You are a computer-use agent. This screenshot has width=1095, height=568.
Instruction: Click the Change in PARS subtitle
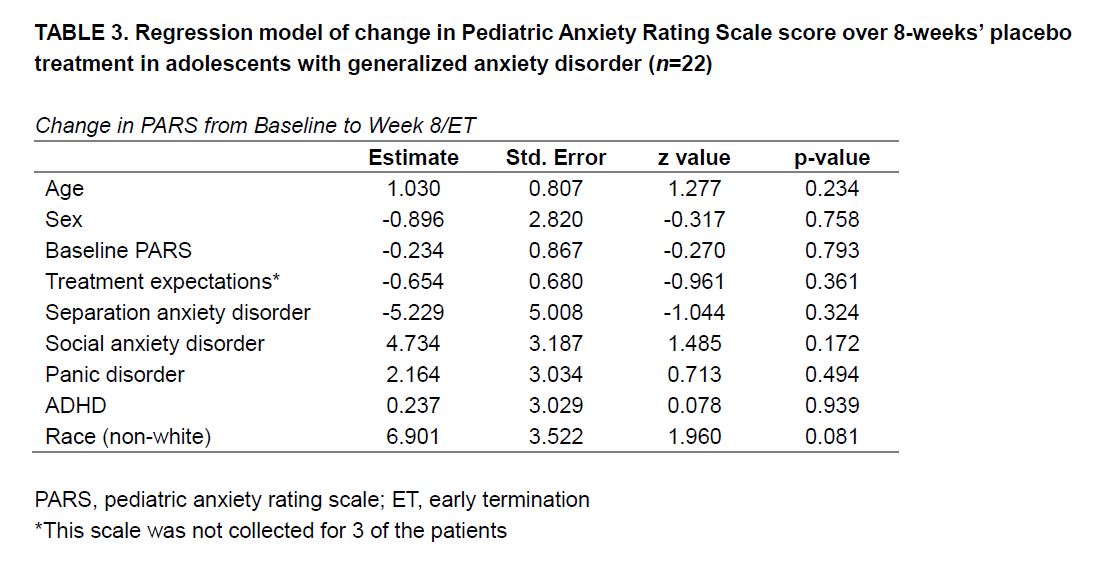pos(256,126)
